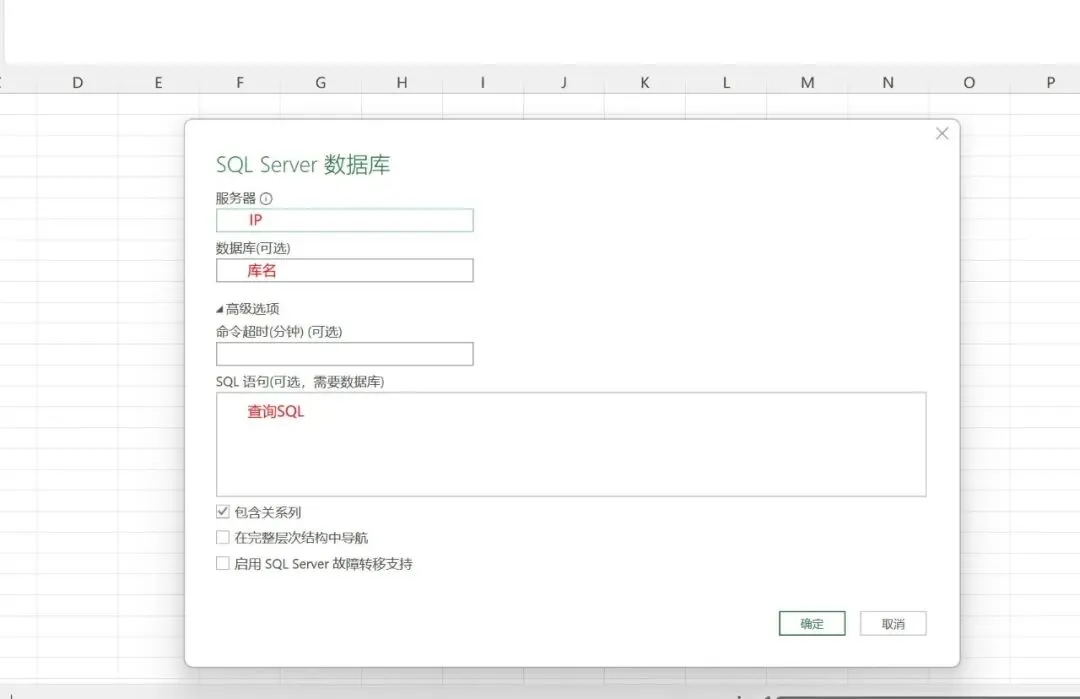This screenshot has height=699, width=1080.
Task: Click inside the SQL 语句 text area
Action: click(x=571, y=444)
